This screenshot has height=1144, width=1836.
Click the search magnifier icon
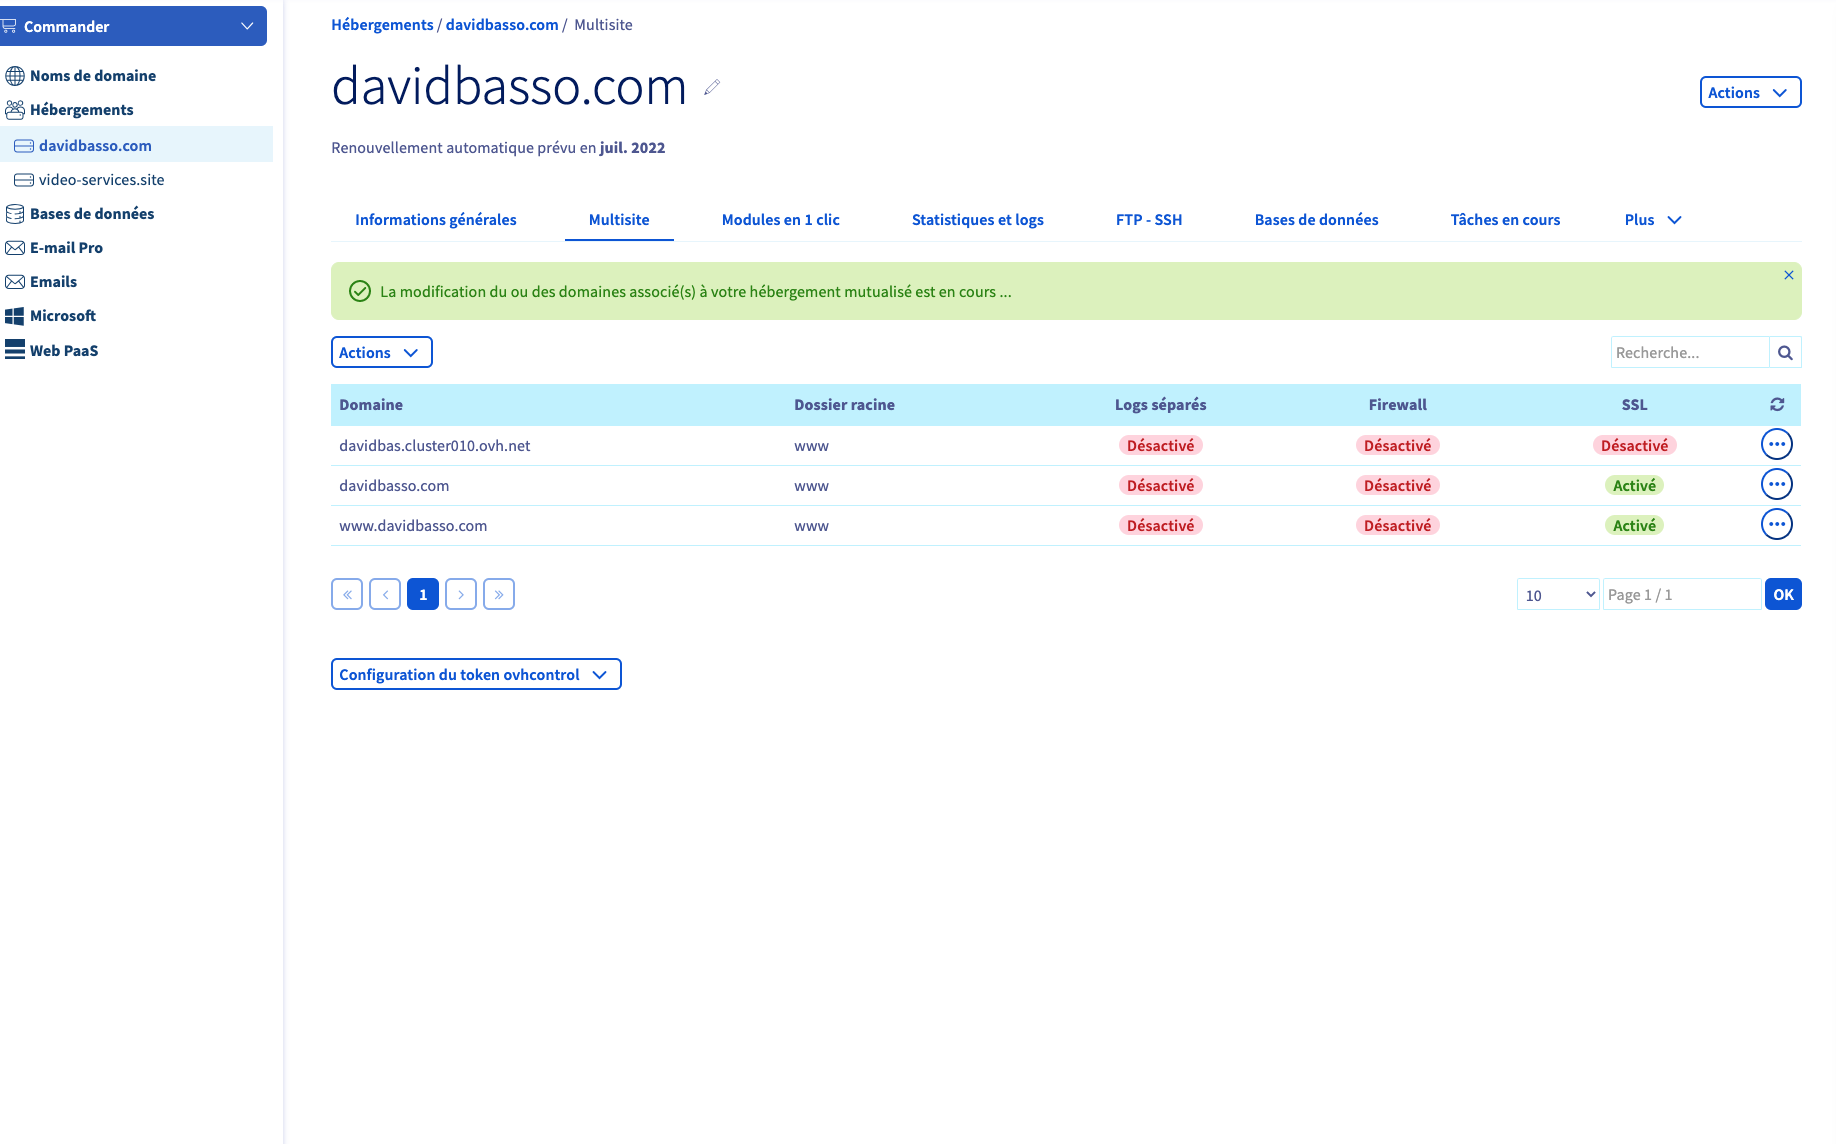click(1785, 353)
